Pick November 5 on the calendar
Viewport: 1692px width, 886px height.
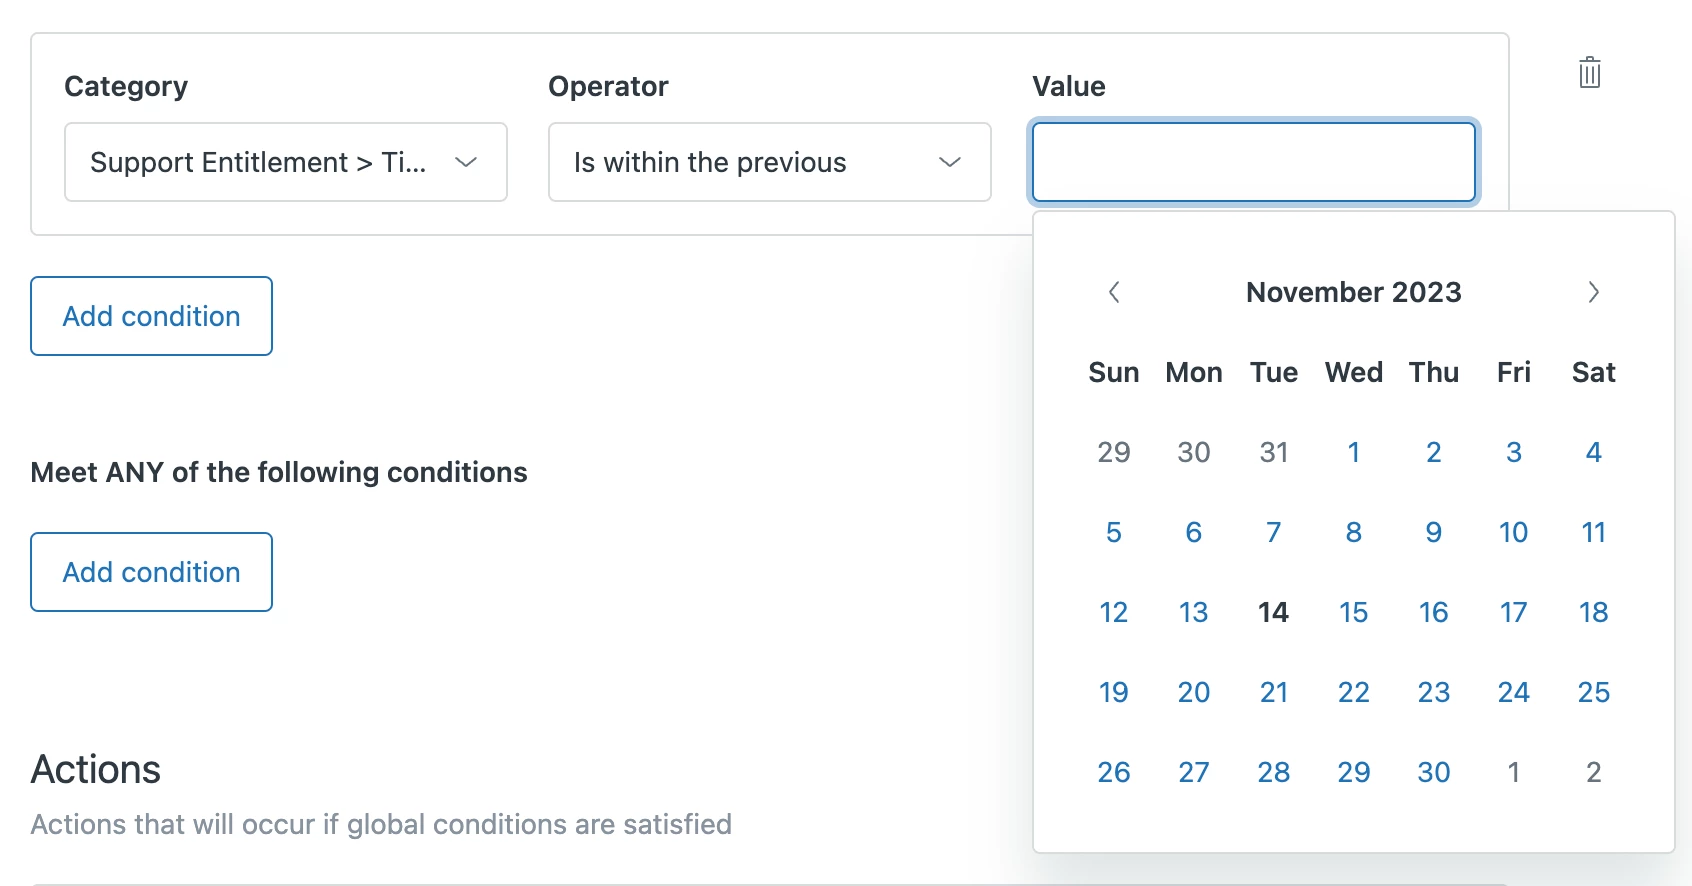[x=1113, y=532]
